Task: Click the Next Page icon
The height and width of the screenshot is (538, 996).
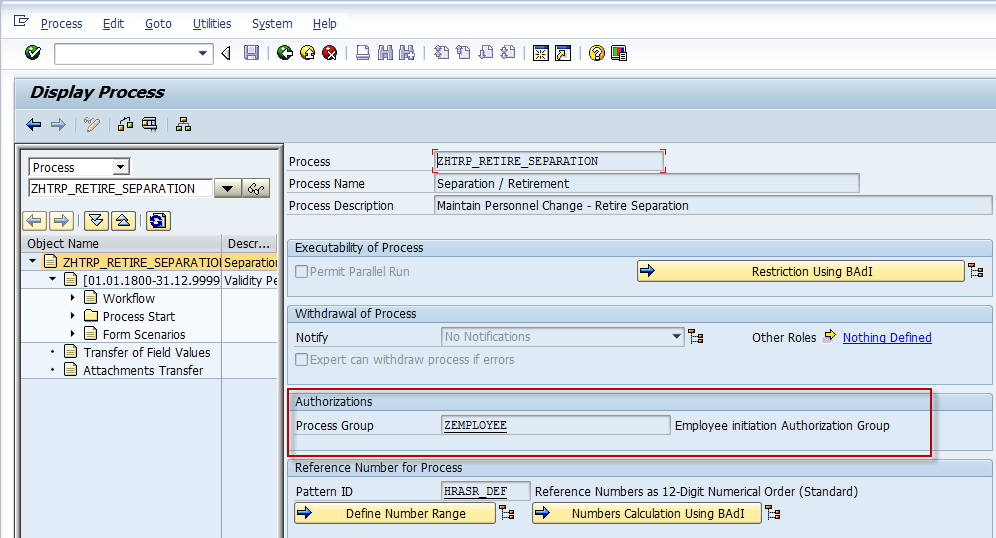Action: pos(486,53)
